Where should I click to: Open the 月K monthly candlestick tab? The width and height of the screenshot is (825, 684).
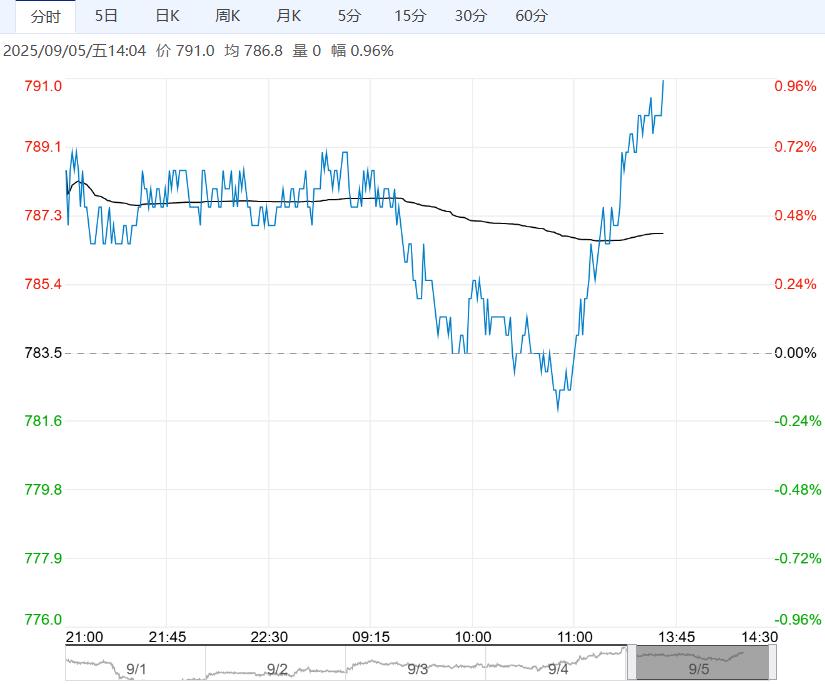(289, 16)
